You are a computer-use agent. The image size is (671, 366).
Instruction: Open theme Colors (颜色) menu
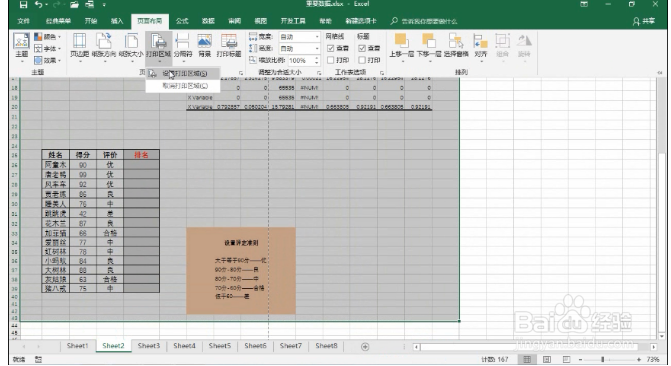[x=47, y=37]
